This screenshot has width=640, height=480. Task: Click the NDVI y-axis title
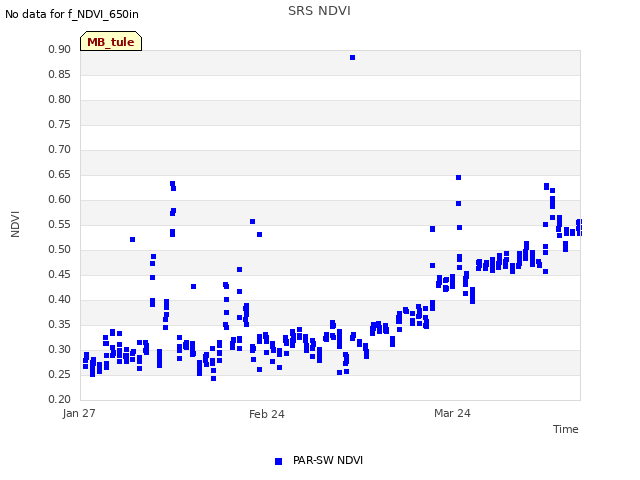pyautogui.click(x=15, y=224)
